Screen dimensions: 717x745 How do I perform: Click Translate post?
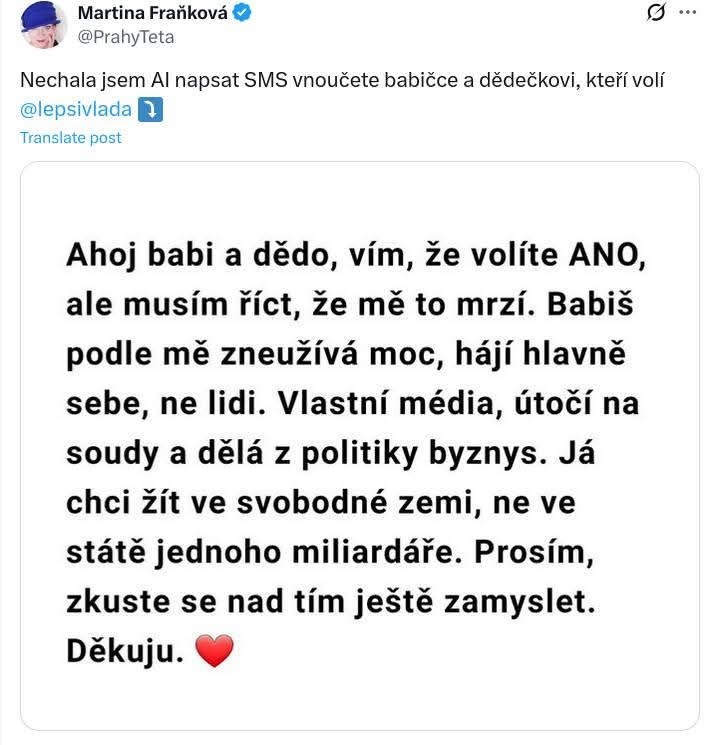(x=70, y=138)
